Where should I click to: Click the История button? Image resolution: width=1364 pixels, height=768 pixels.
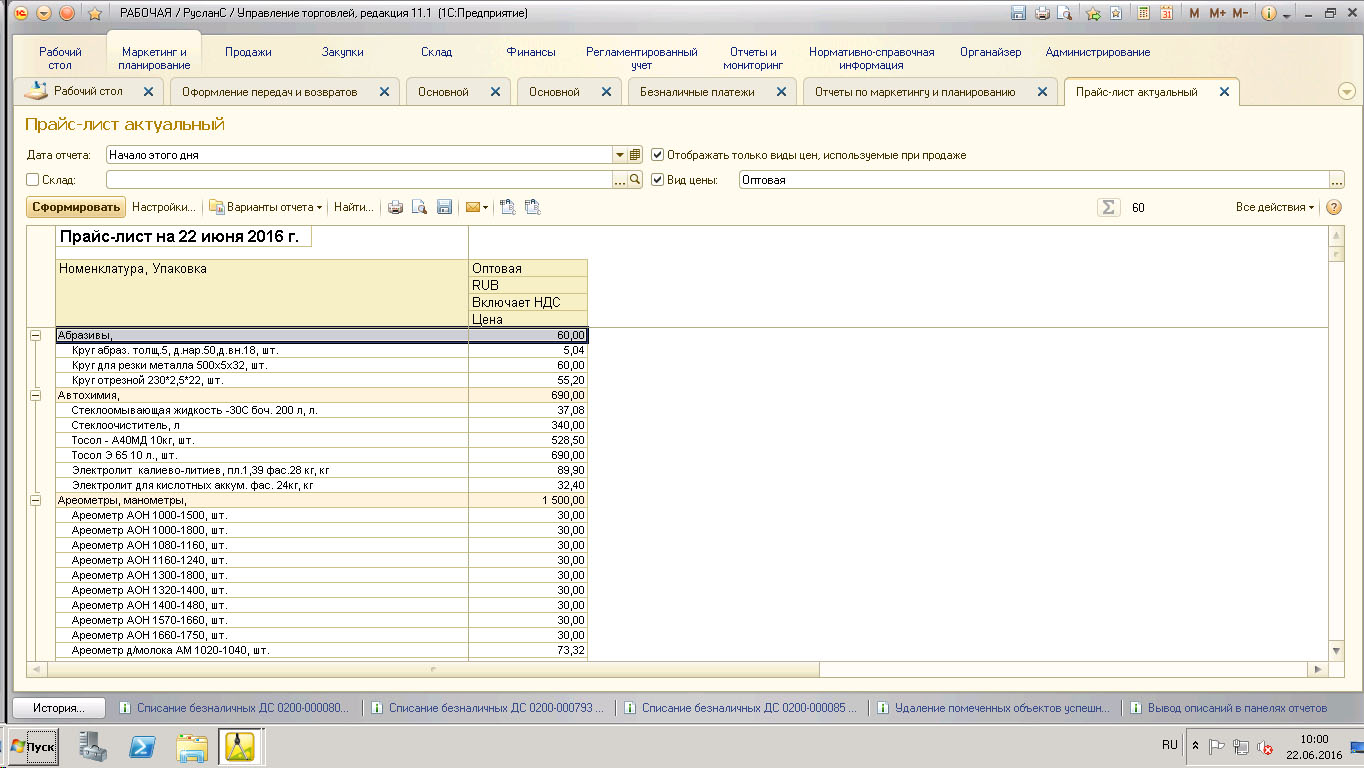(58, 708)
